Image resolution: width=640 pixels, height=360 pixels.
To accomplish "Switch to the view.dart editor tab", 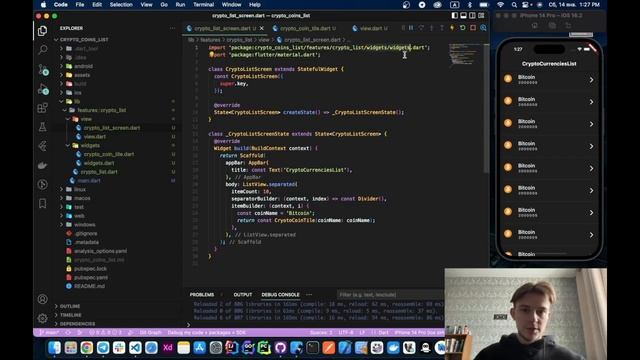I will (371, 28).
